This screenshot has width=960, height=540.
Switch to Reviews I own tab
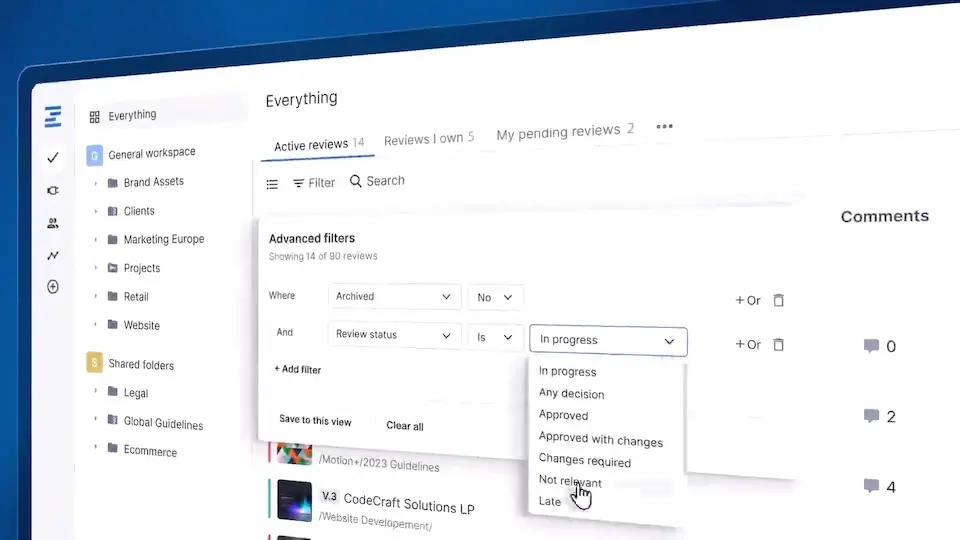tap(428, 138)
